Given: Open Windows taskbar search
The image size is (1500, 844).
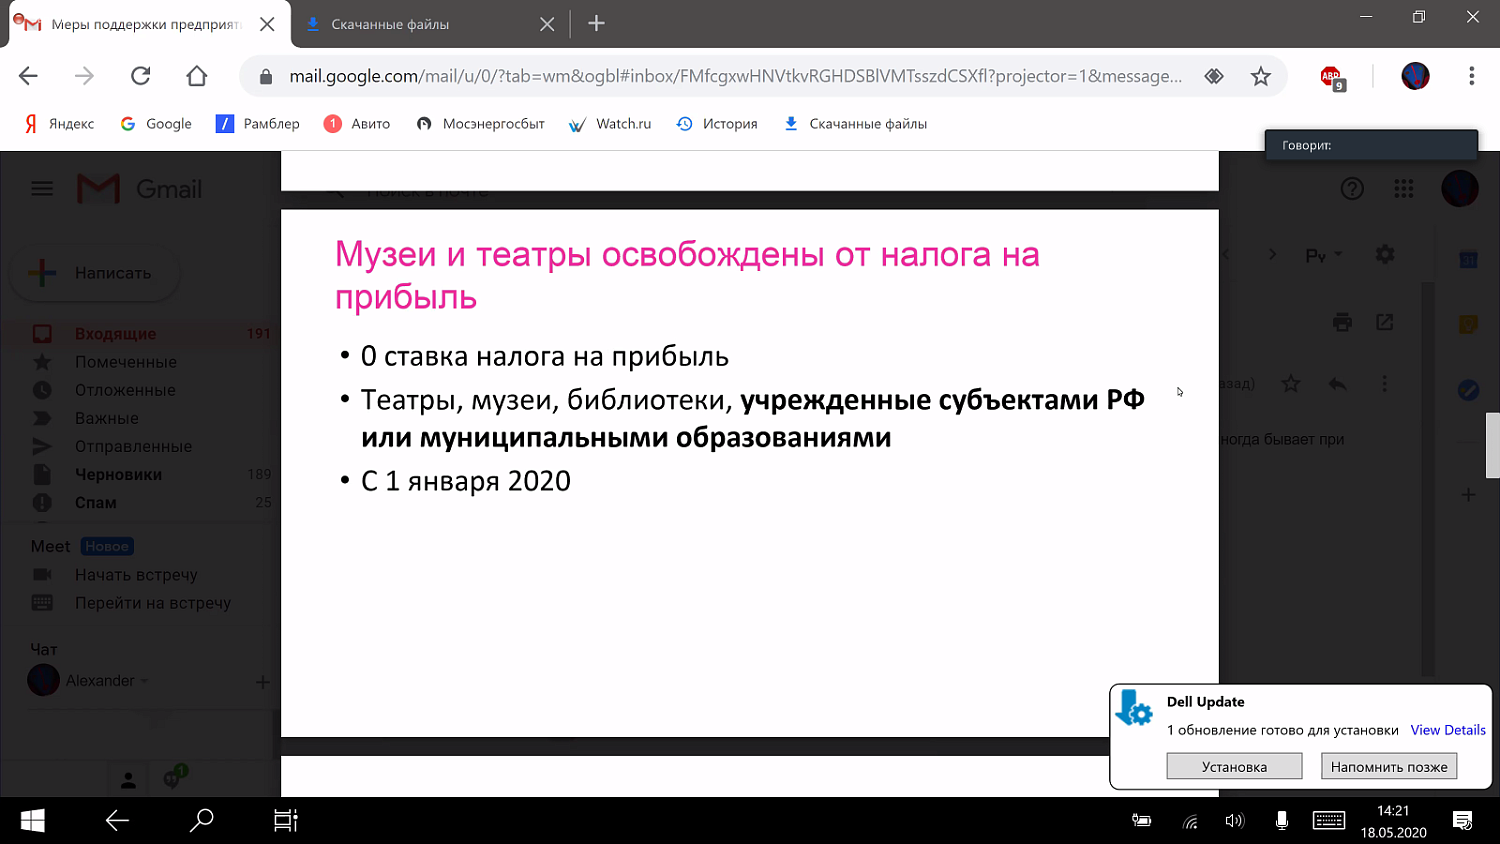Looking at the screenshot, I should point(201,821).
